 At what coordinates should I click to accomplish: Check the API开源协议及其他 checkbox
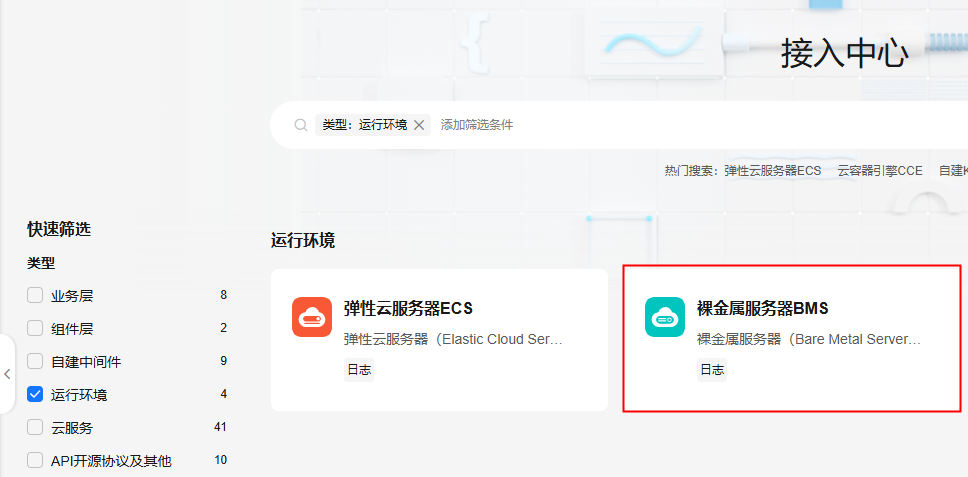pos(35,460)
